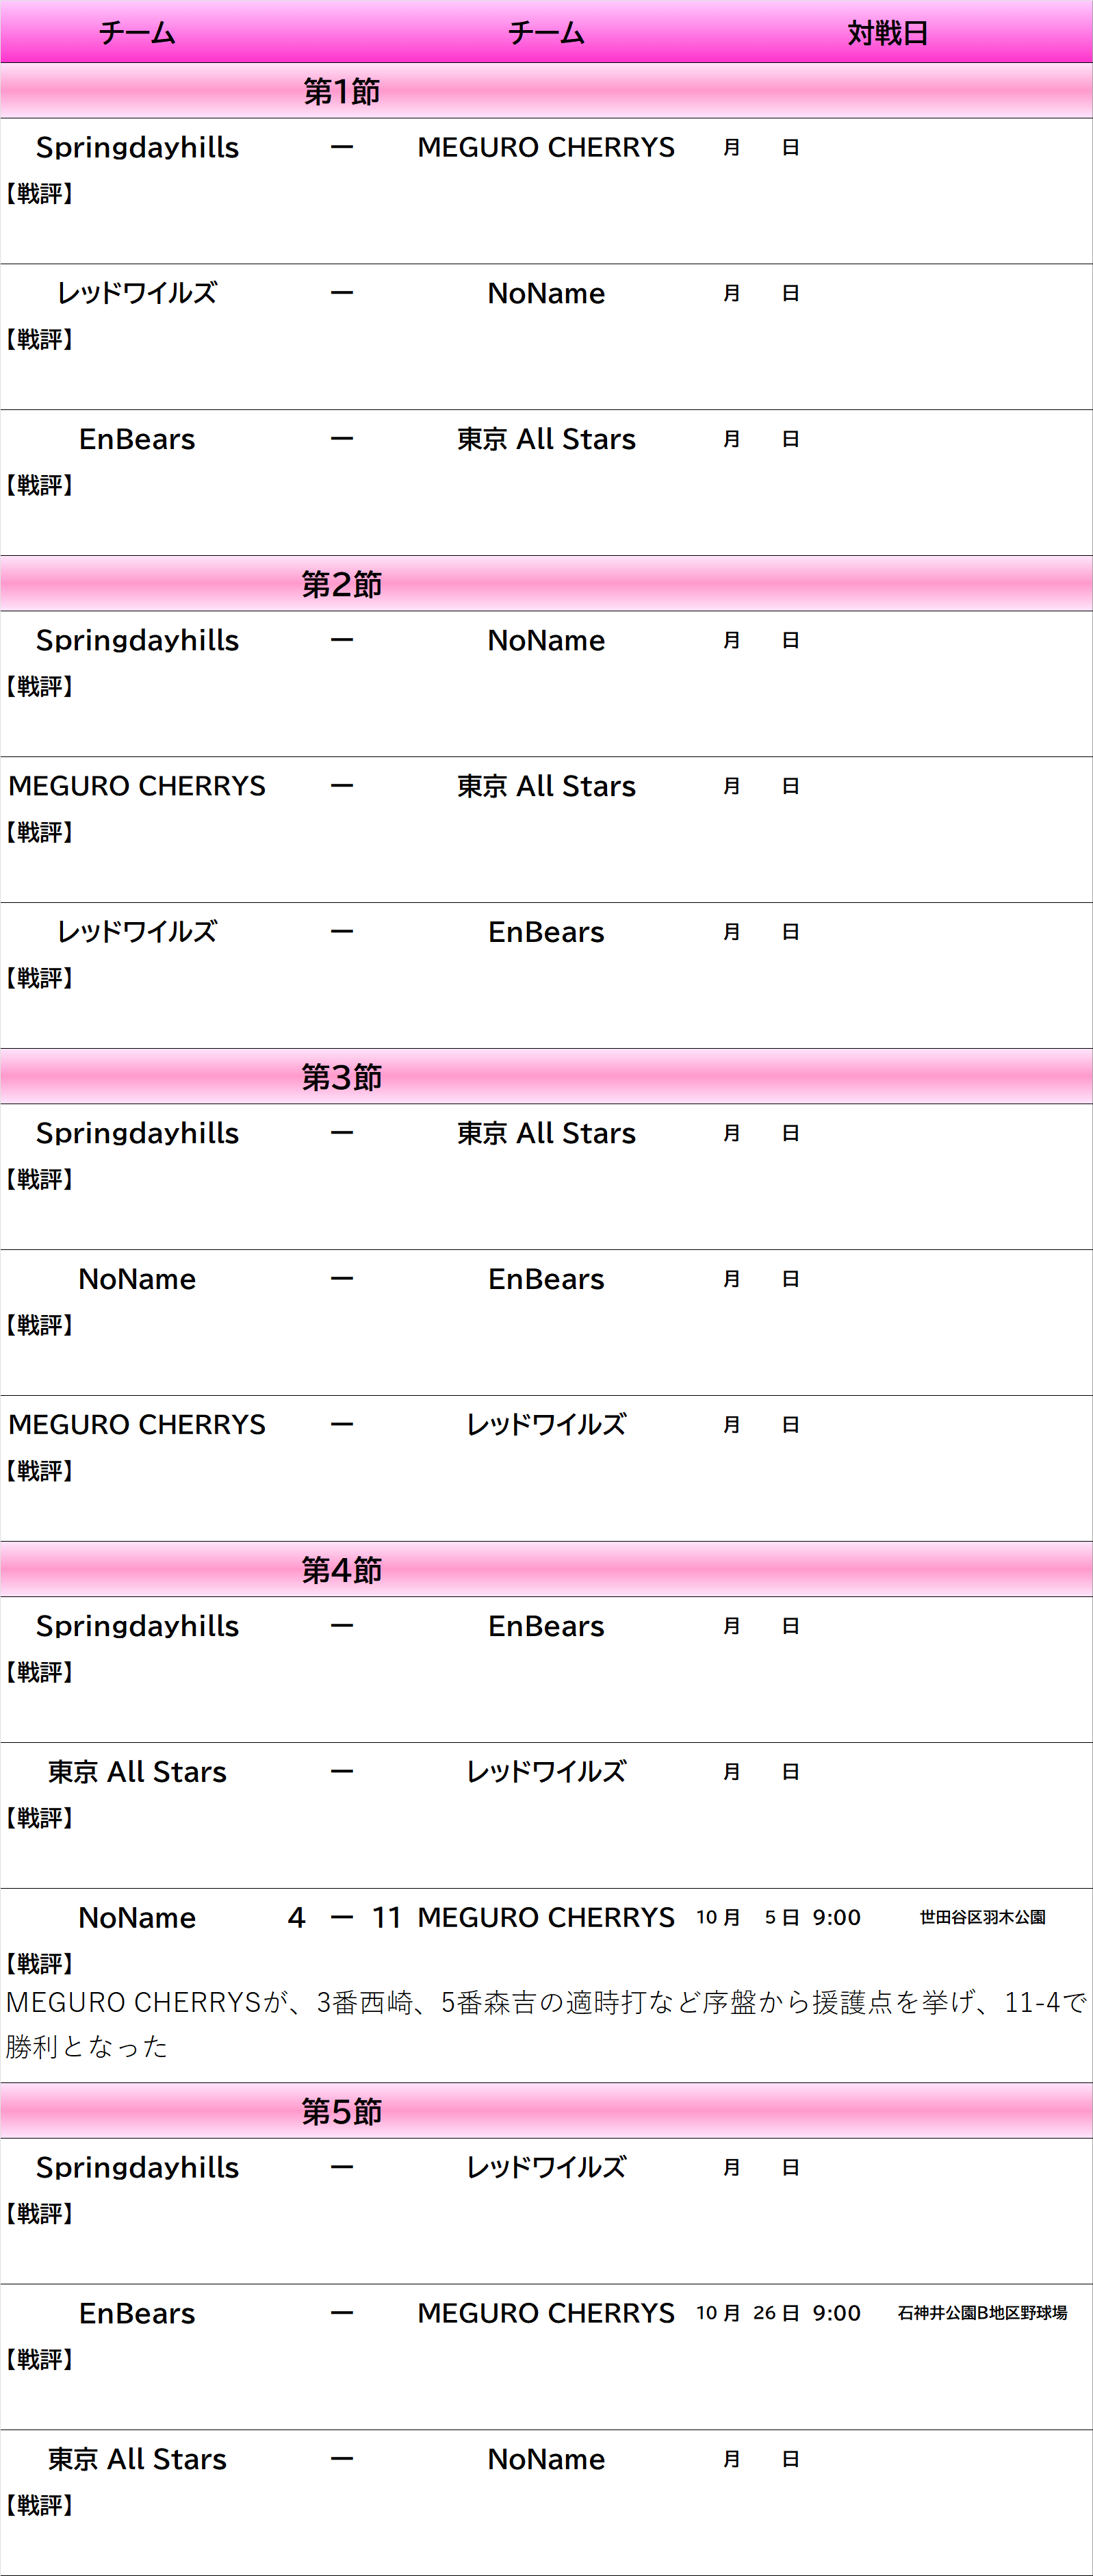
Task: Click the venue 石神井公園B地区野球場
Action: click(982, 2313)
